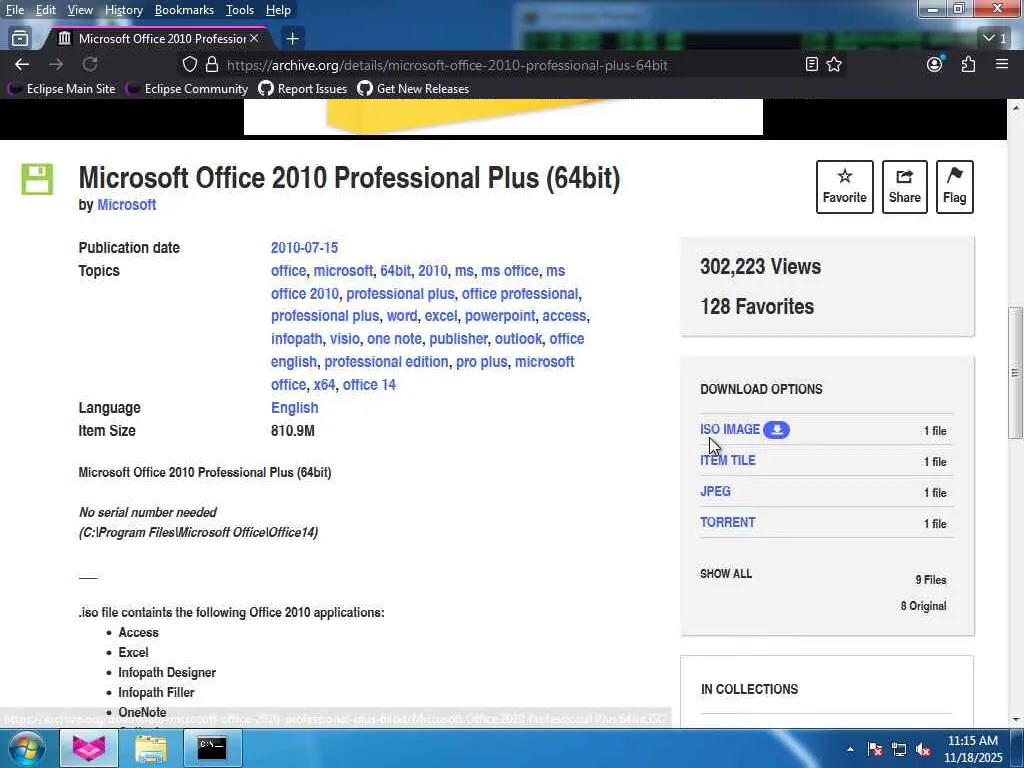Open Firefox View icon beside the tabs
The width and height of the screenshot is (1024, 768).
click(x=20, y=39)
